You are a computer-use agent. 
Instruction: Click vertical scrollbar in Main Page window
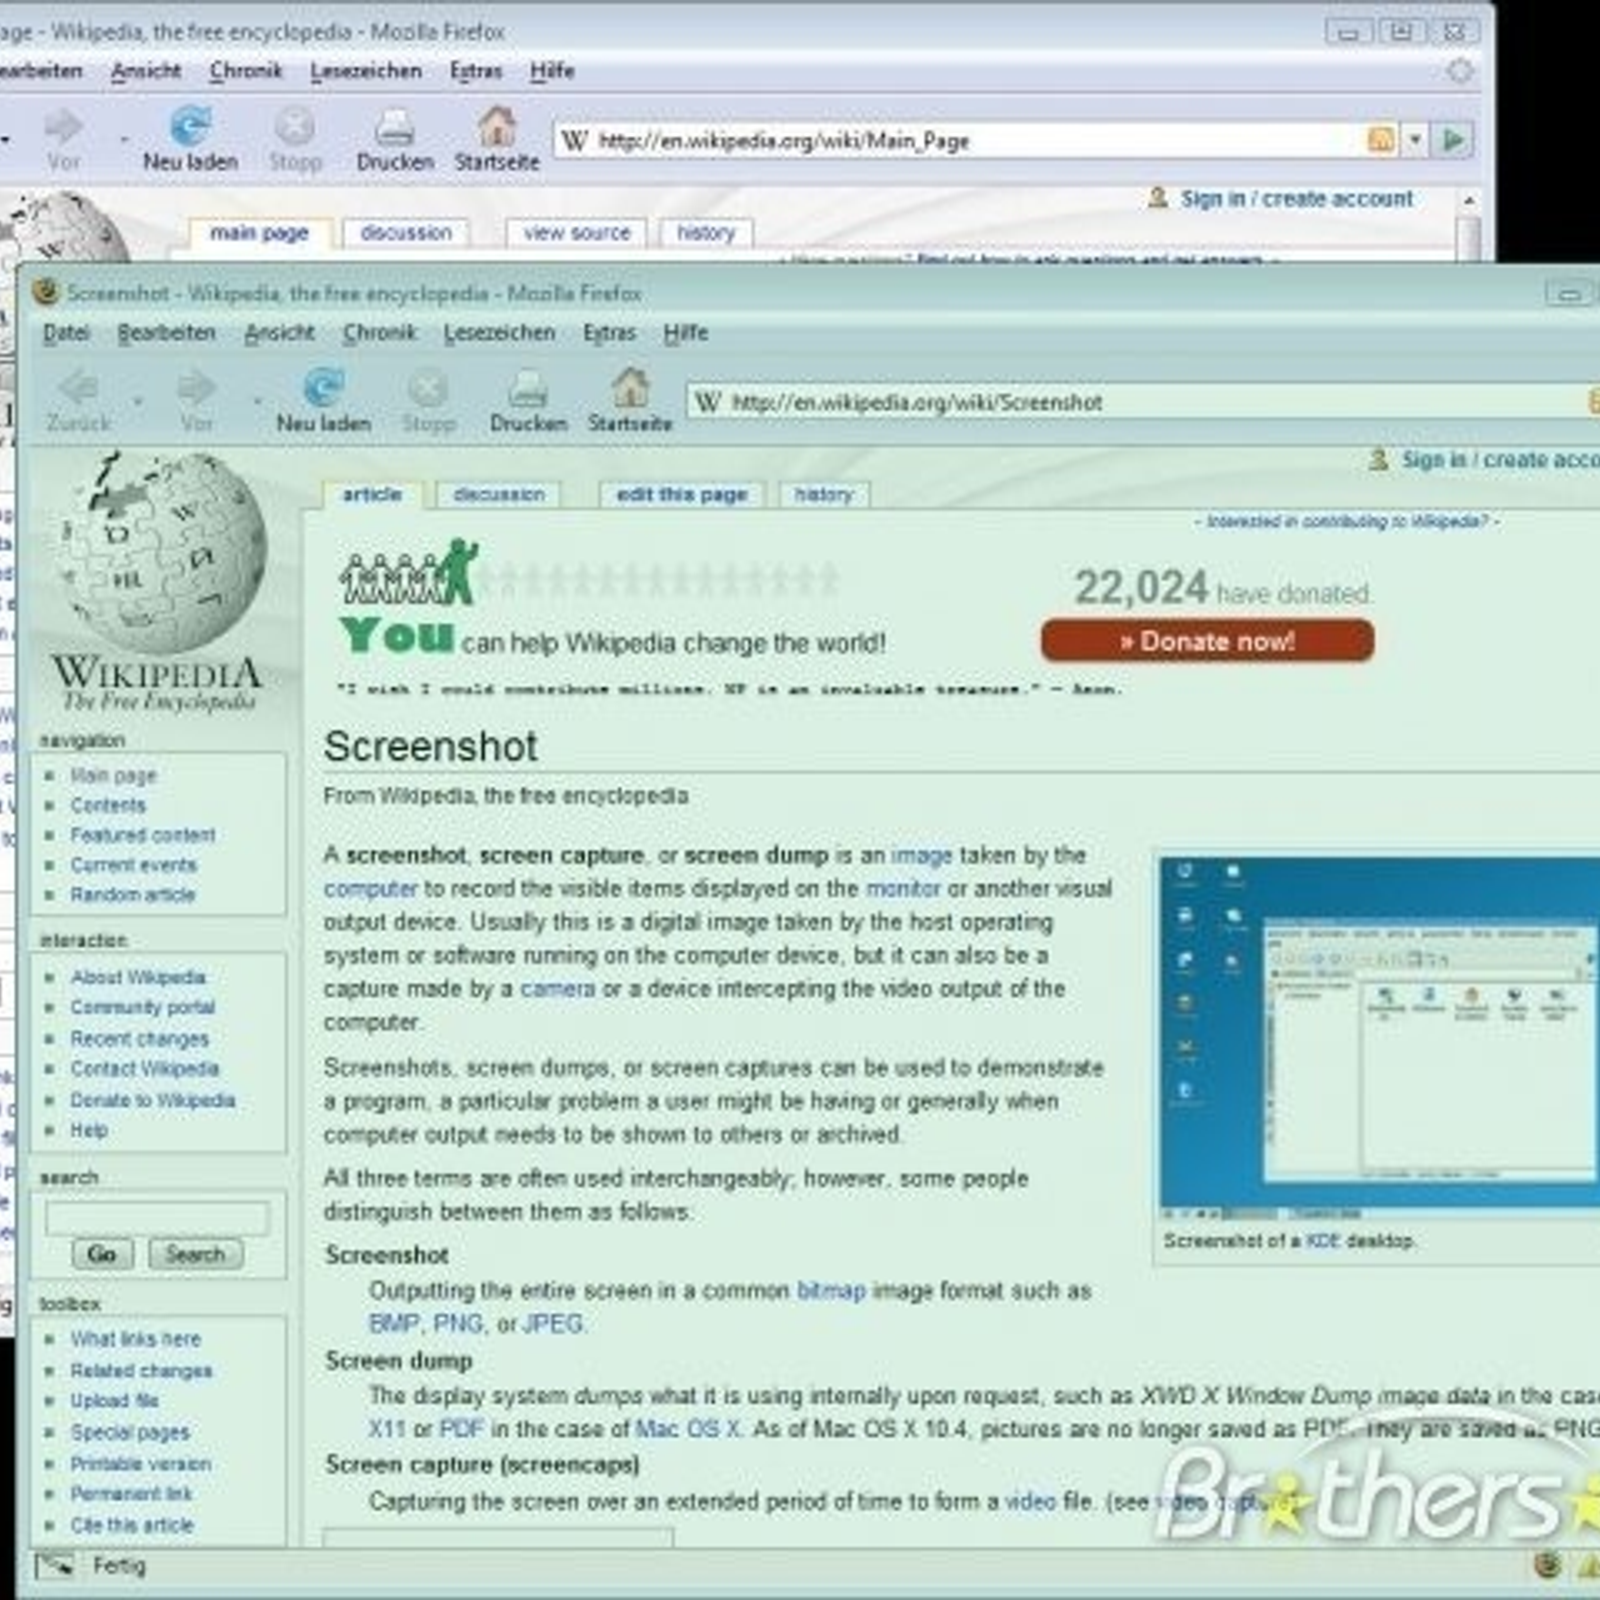(x=1468, y=225)
